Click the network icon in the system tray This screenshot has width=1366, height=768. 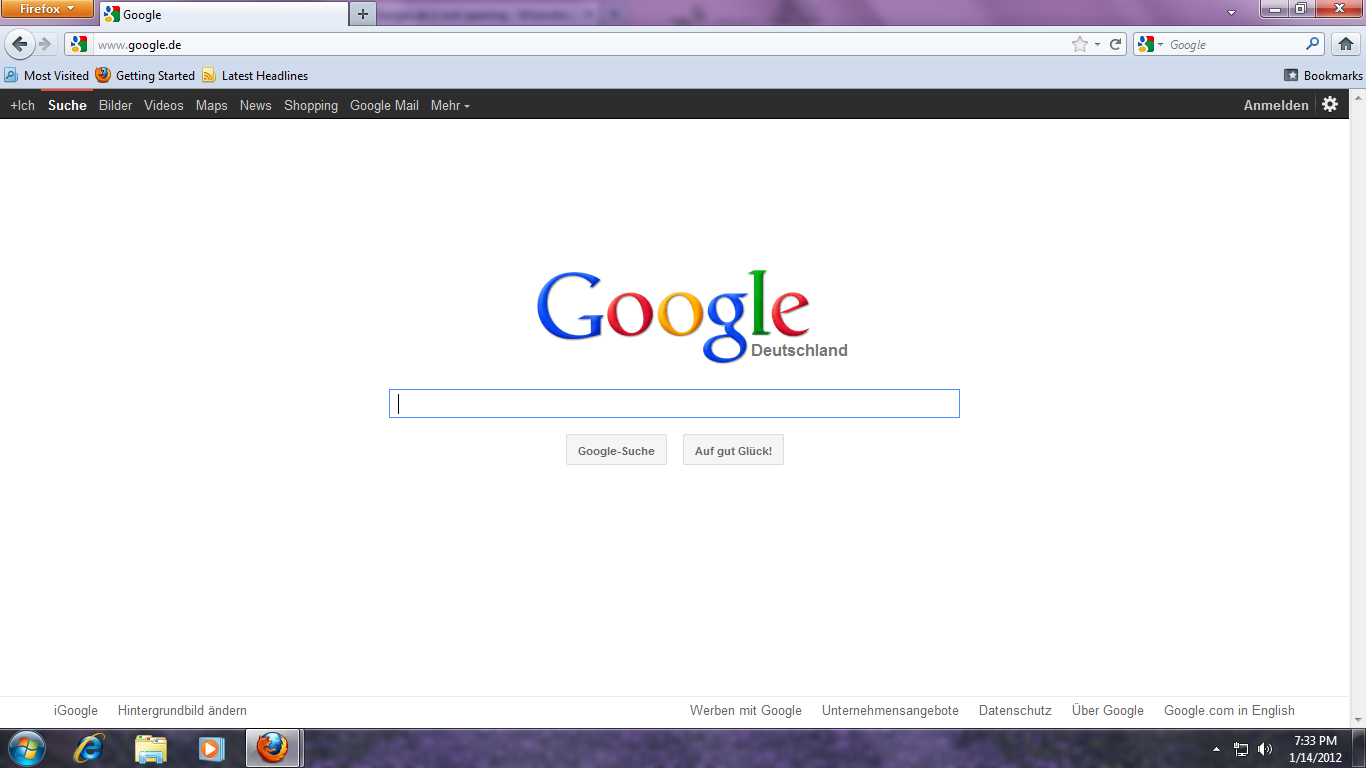(x=1241, y=749)
